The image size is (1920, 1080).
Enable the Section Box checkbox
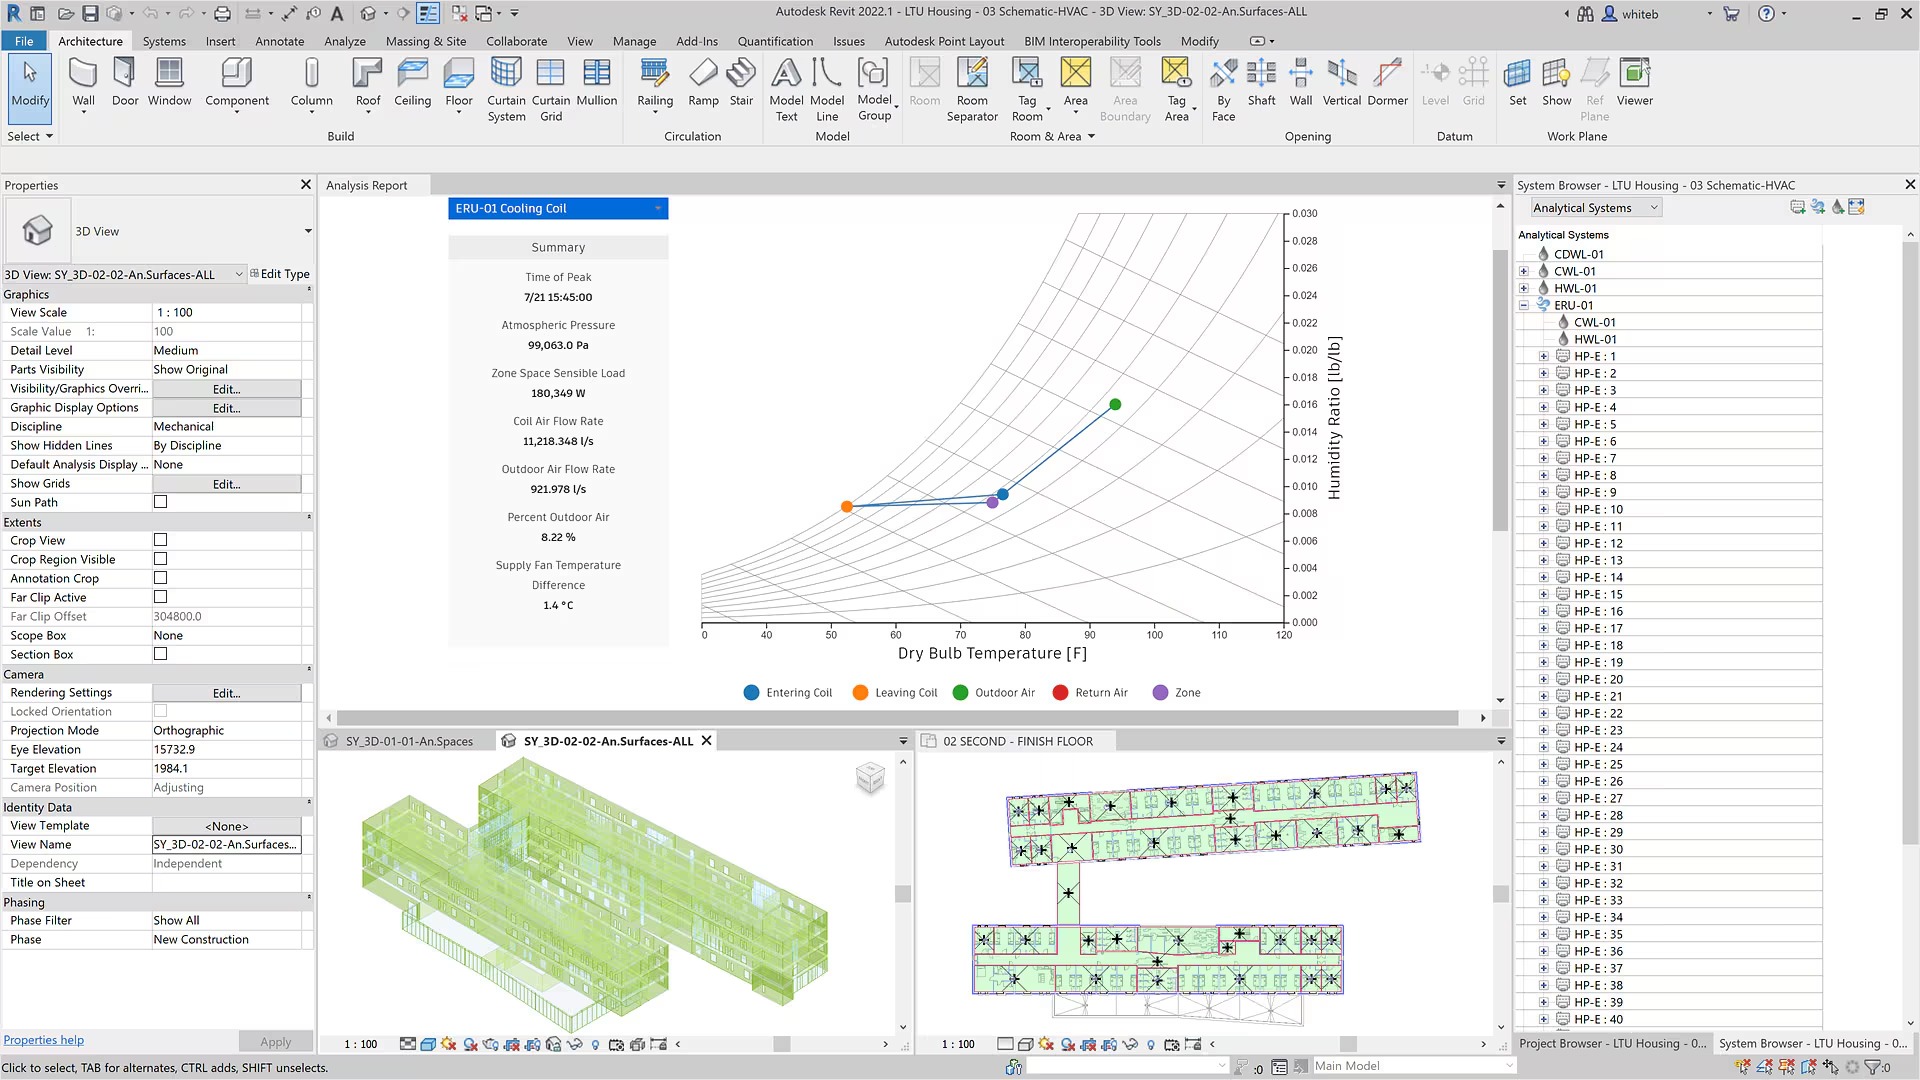160,654
